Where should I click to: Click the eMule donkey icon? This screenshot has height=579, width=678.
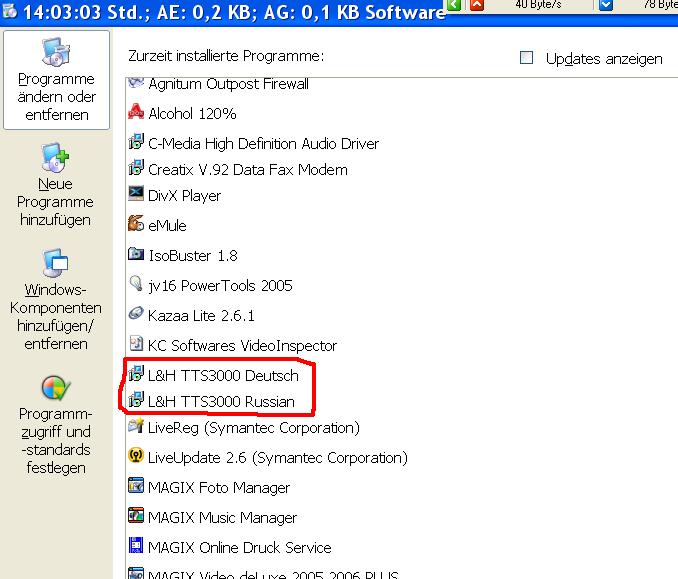pyautogui.click(x=136, y=223)
